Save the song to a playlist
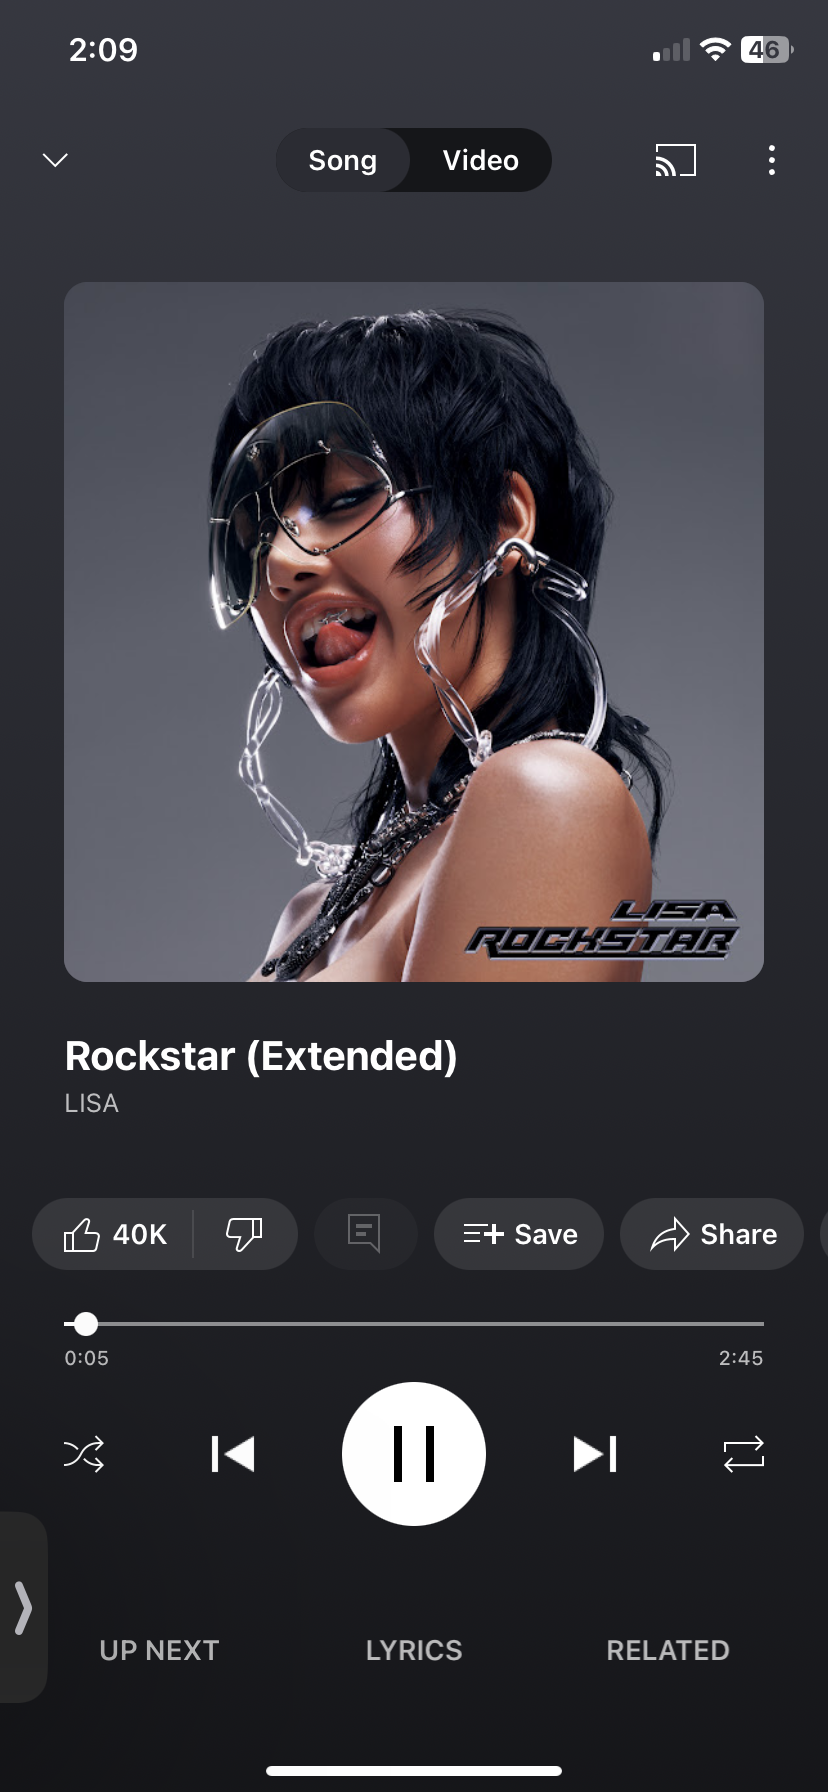 click(x=519, y=1234)
